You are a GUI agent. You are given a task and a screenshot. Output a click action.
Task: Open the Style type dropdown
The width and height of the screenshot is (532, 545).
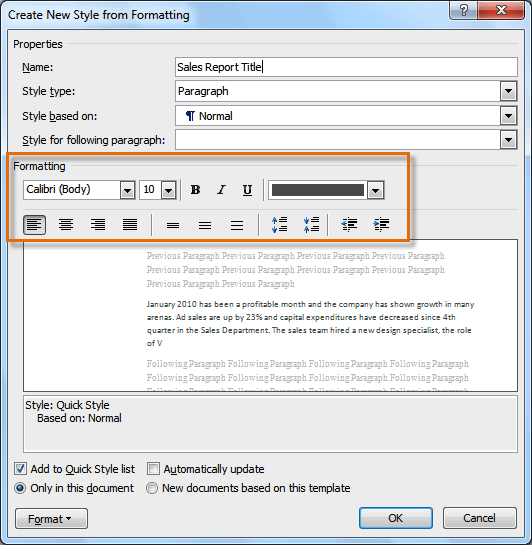tap(508, 91)
